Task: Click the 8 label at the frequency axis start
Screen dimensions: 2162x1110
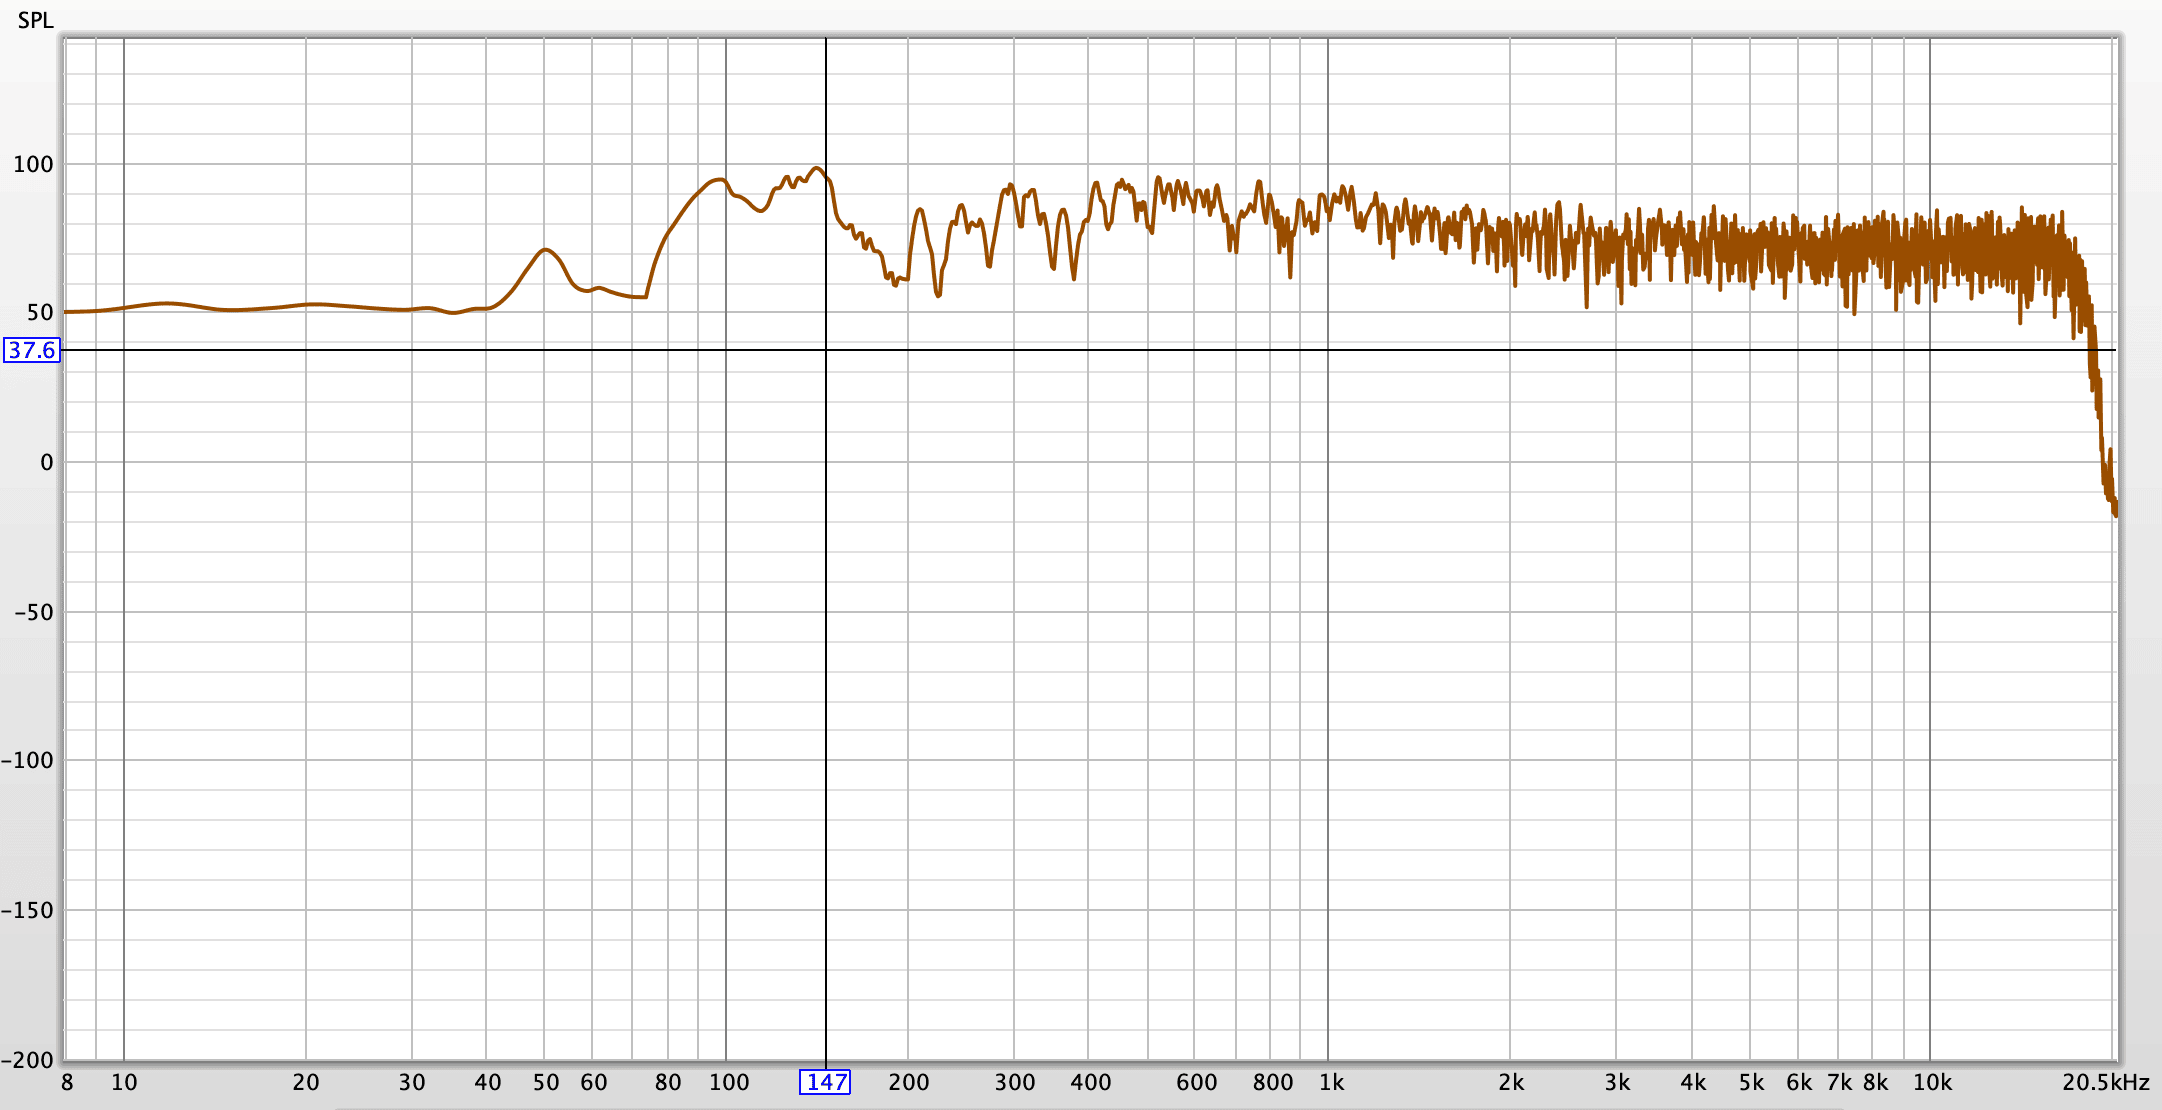Action: (x=67, y=1082)
